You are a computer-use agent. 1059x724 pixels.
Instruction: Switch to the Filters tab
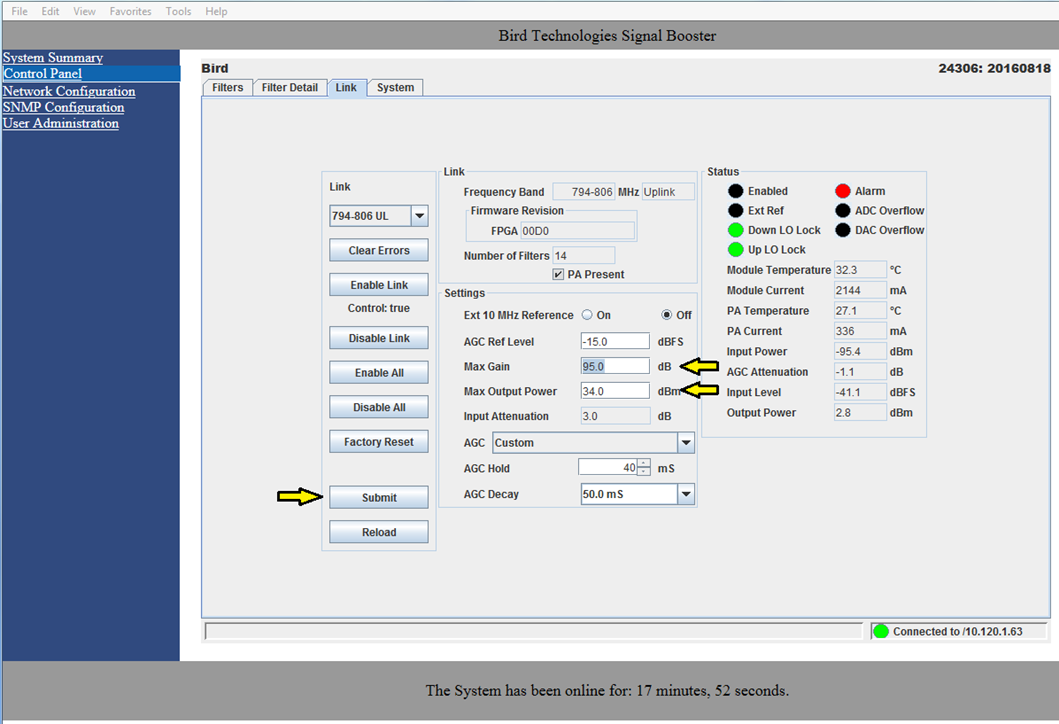coord(228,88)
